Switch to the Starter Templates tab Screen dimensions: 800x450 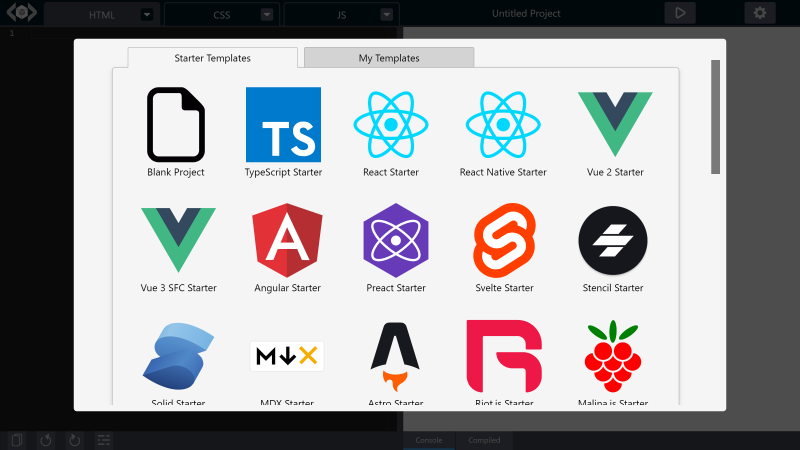[213, 58]
